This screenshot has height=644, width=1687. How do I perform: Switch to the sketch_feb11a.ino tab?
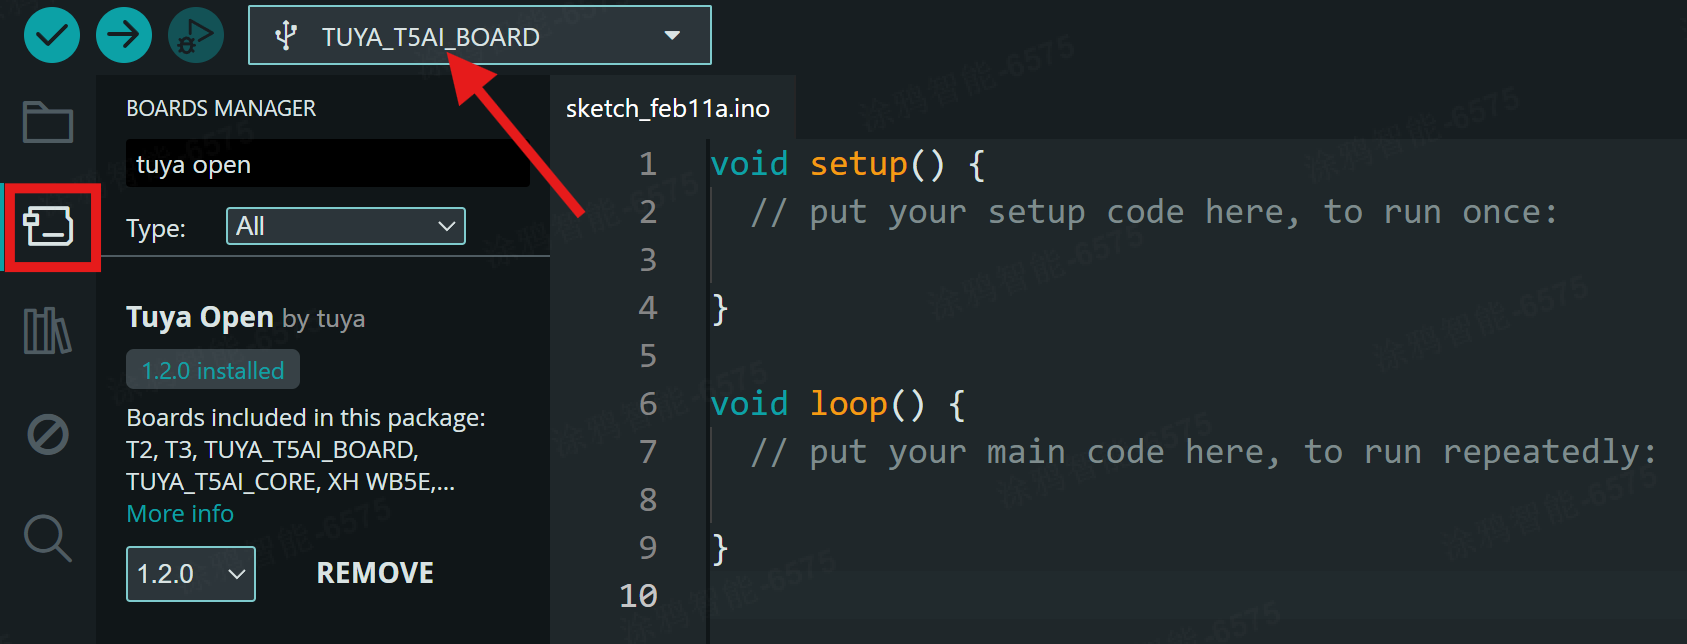(x=668, y=108)
